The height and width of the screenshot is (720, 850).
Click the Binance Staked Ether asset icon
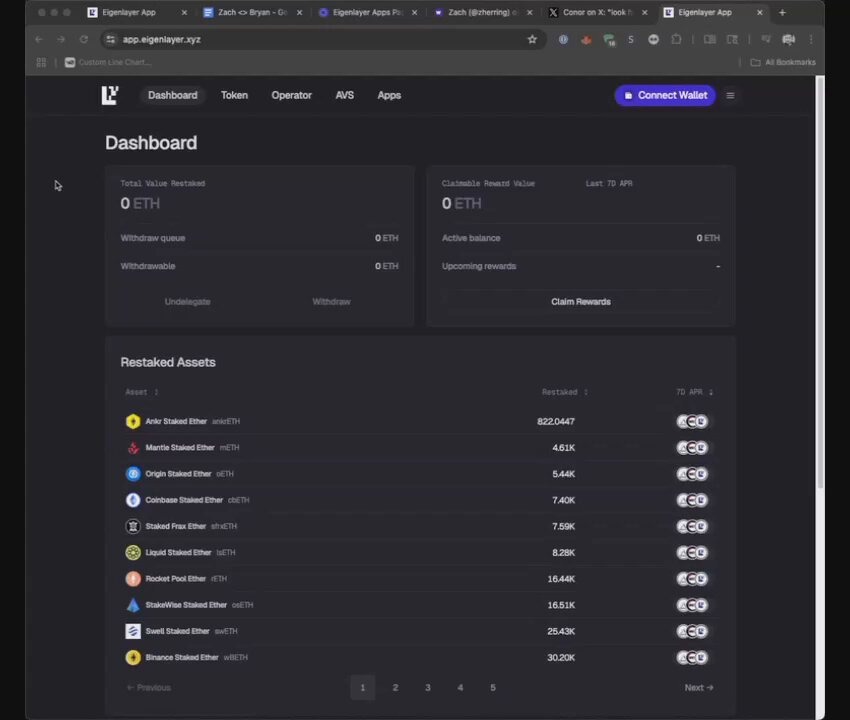click(133, 658)
